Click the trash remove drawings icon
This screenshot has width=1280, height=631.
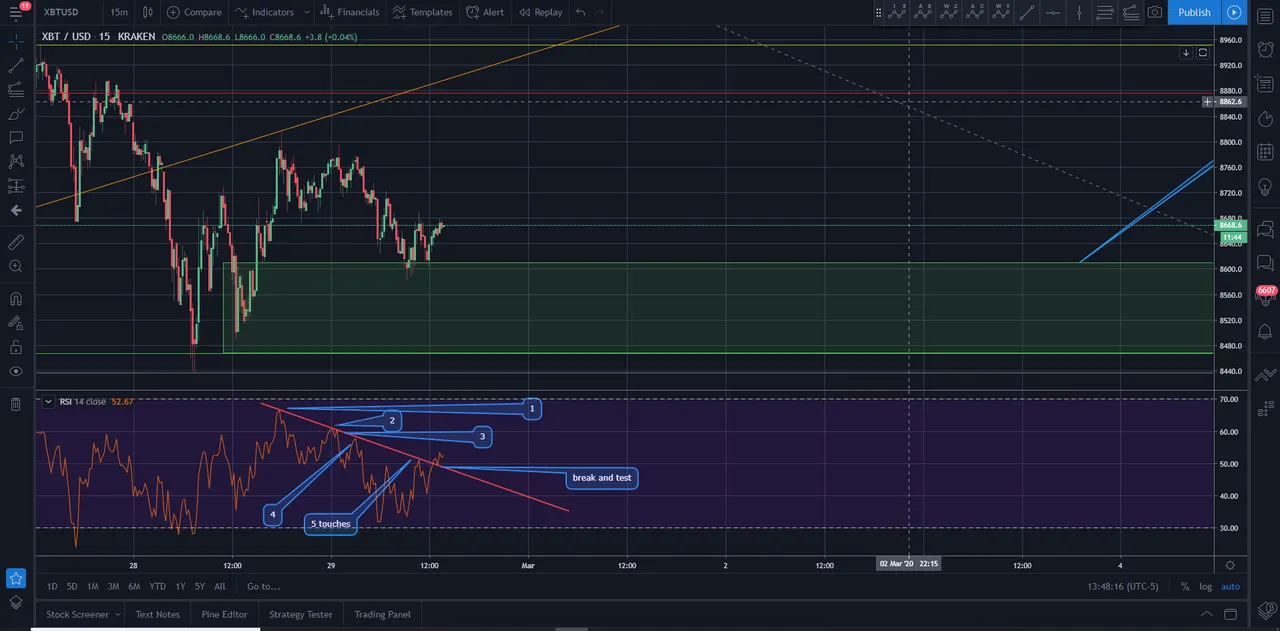[x=16, y=404]
